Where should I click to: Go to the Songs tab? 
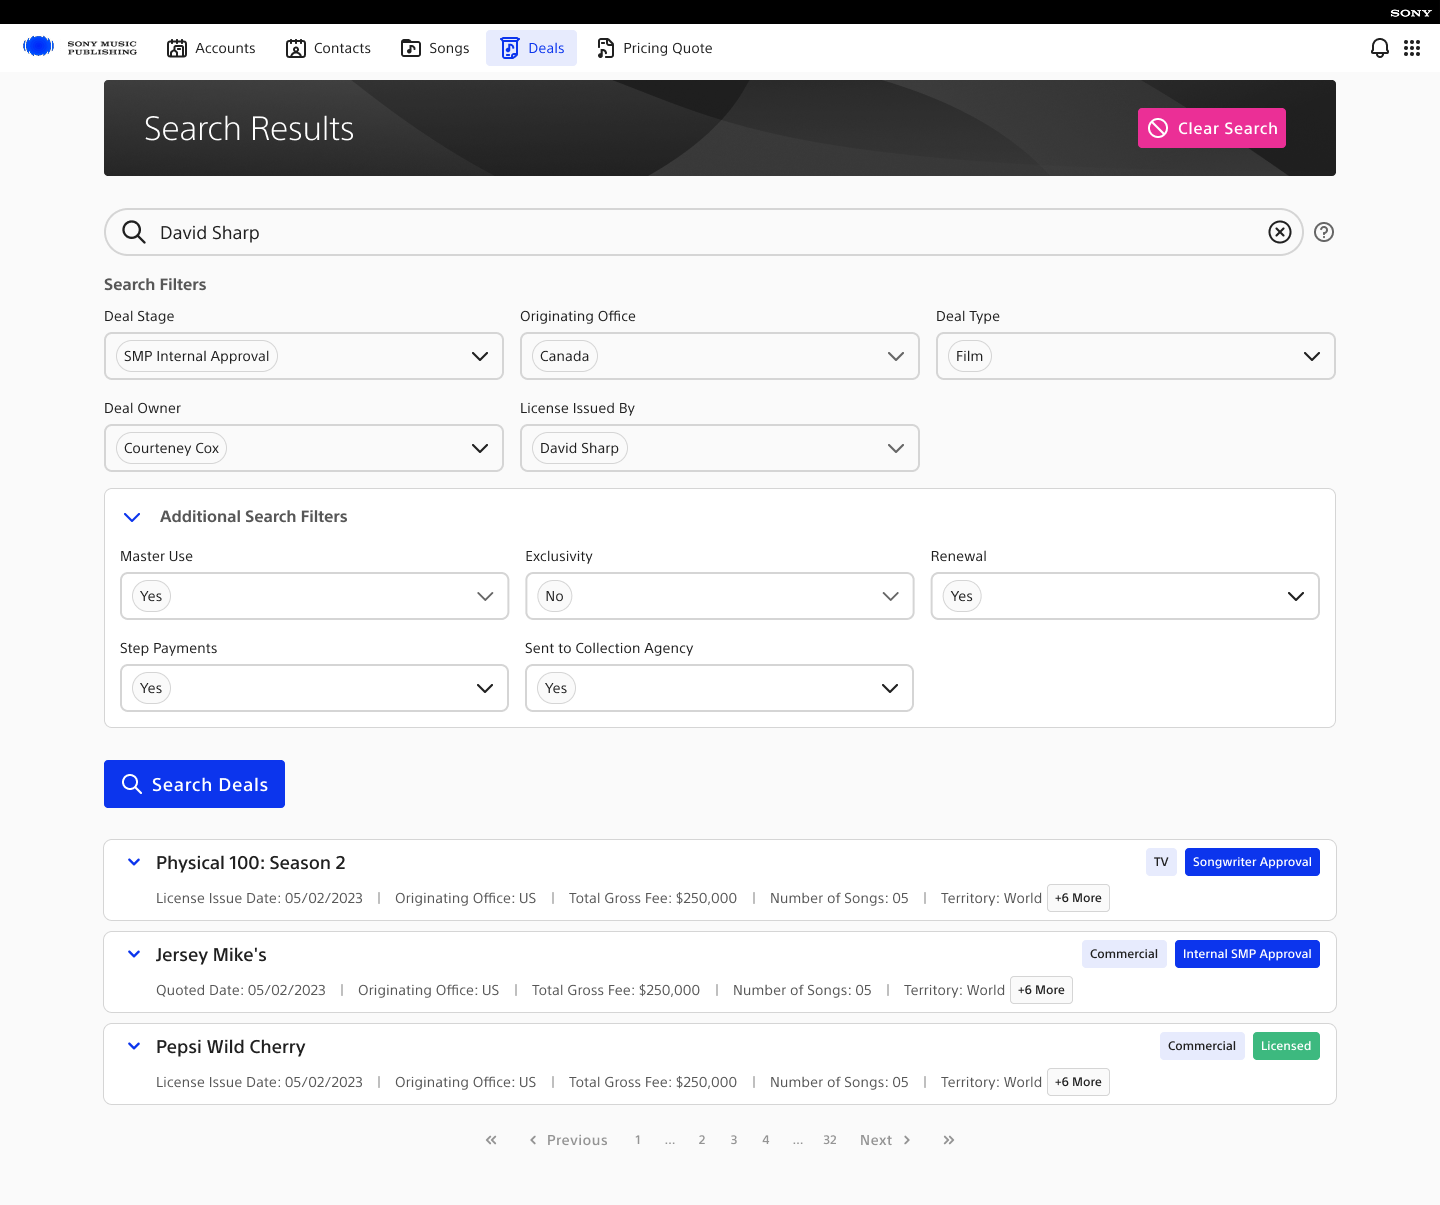[435, 48]
